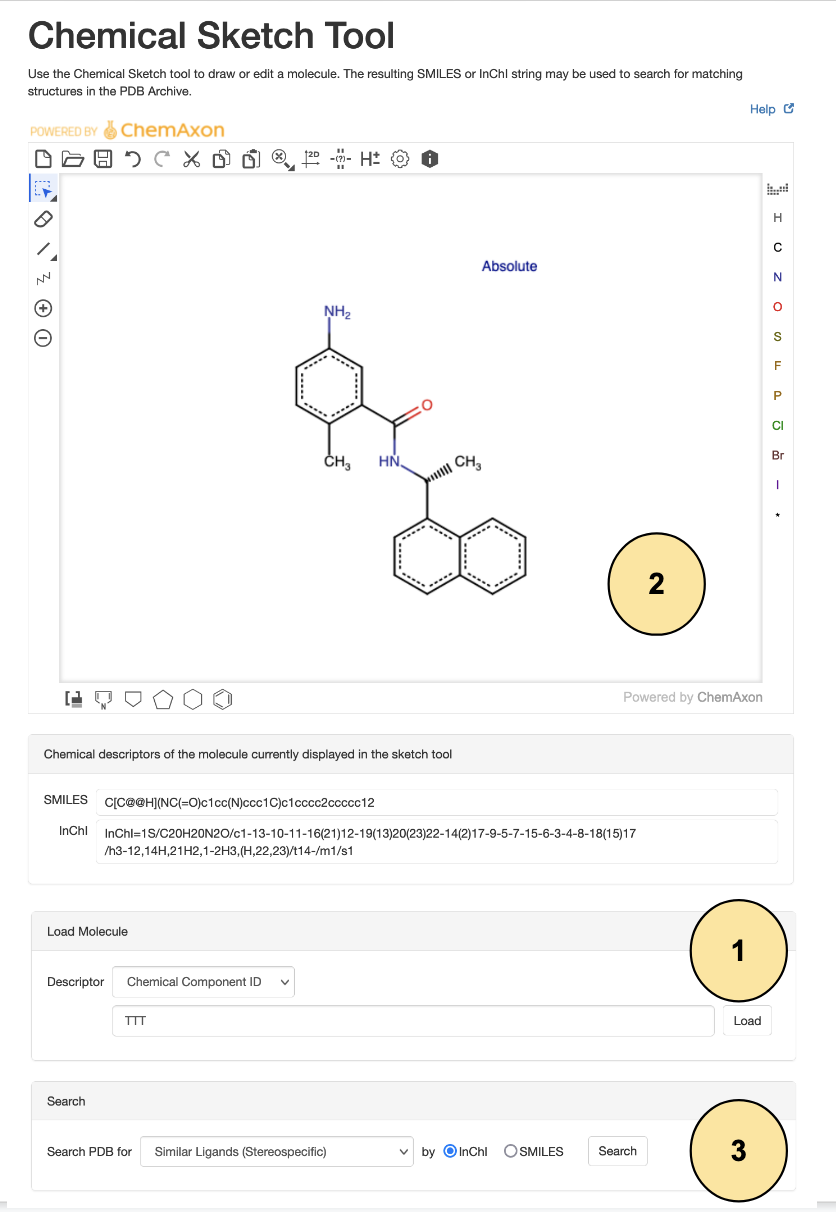
Task: Clean structure in 2D
Action: (x=312, y=159)
